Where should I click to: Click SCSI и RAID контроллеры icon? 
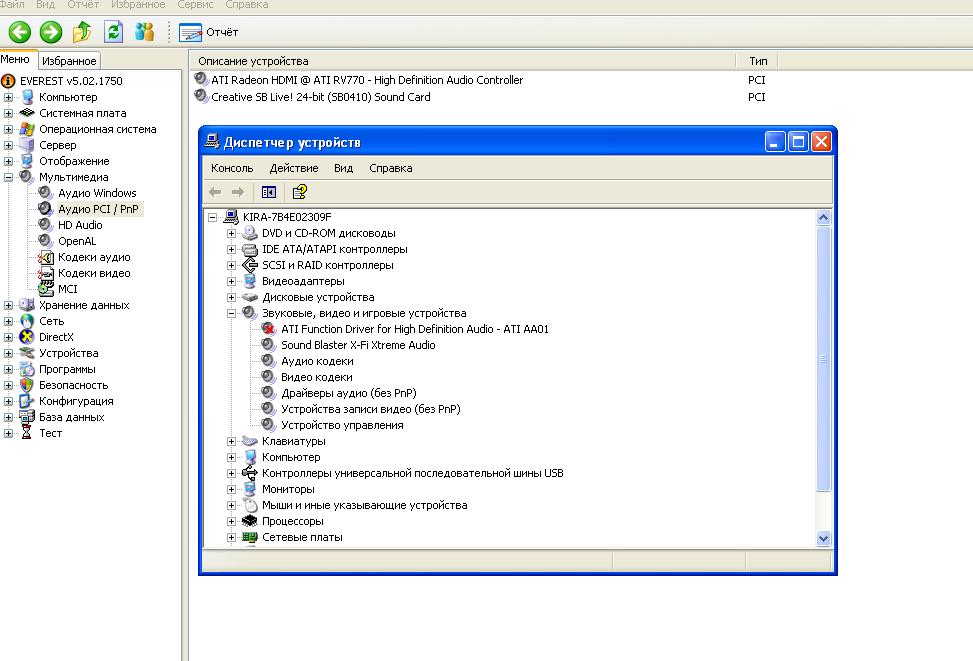[249, 265]
